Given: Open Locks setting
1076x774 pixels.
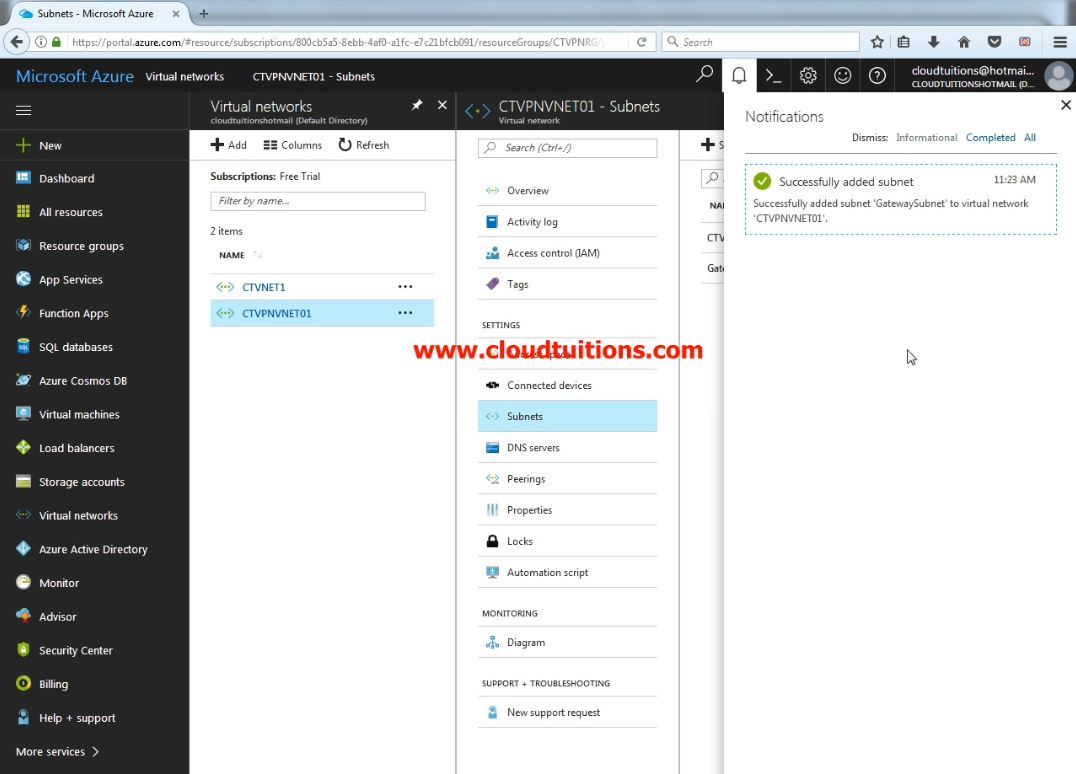Looking at the screenshot, I should pos(568,541).
